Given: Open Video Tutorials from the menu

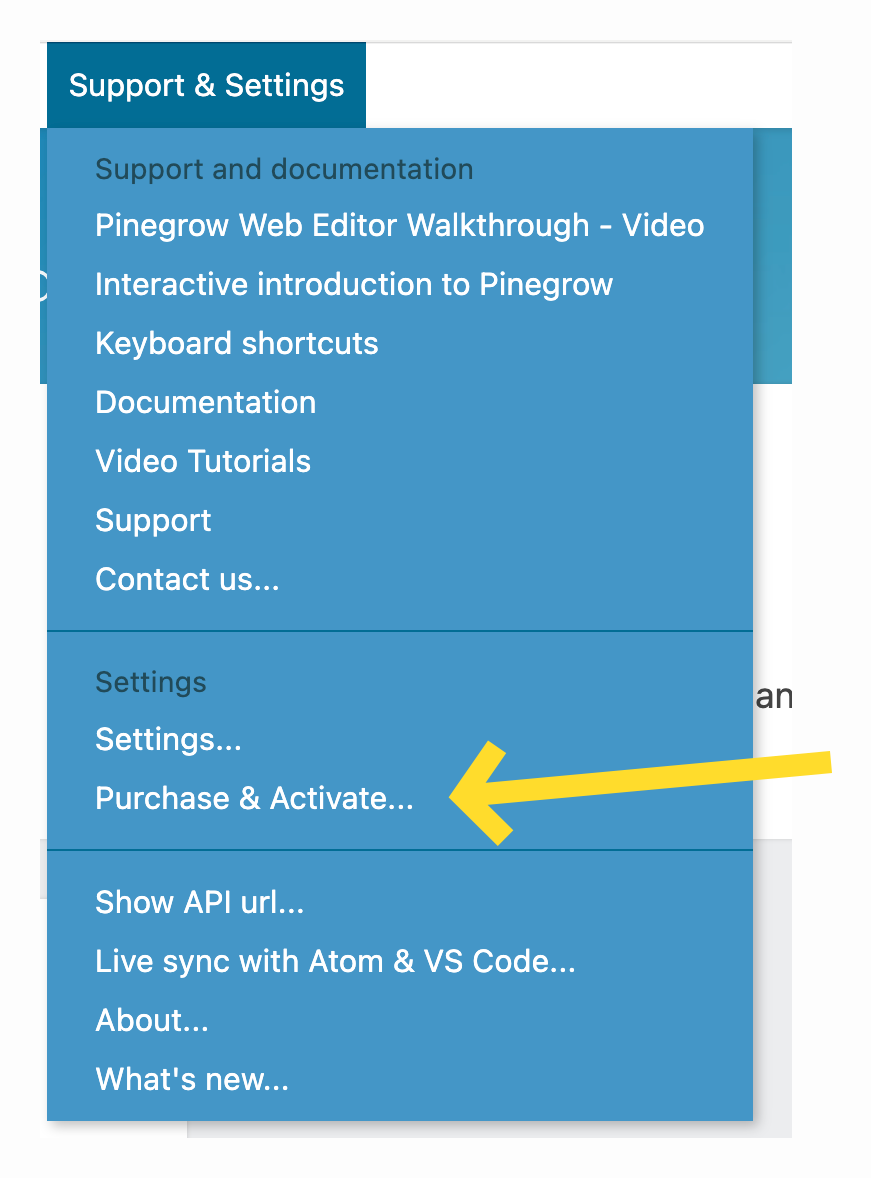Looking at the screenshot, I should click(x=202, y=462).
